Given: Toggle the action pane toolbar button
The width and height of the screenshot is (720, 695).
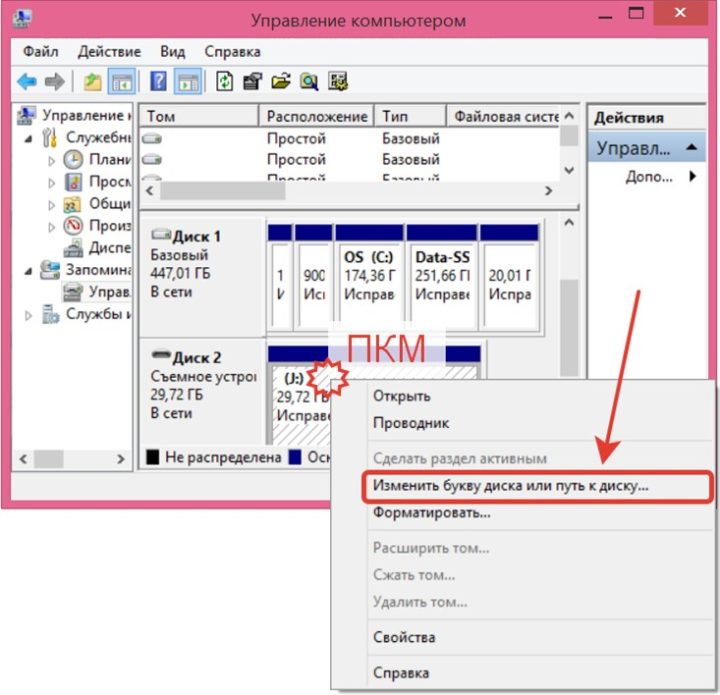Looking at the screenshot, I should point(187,82).
